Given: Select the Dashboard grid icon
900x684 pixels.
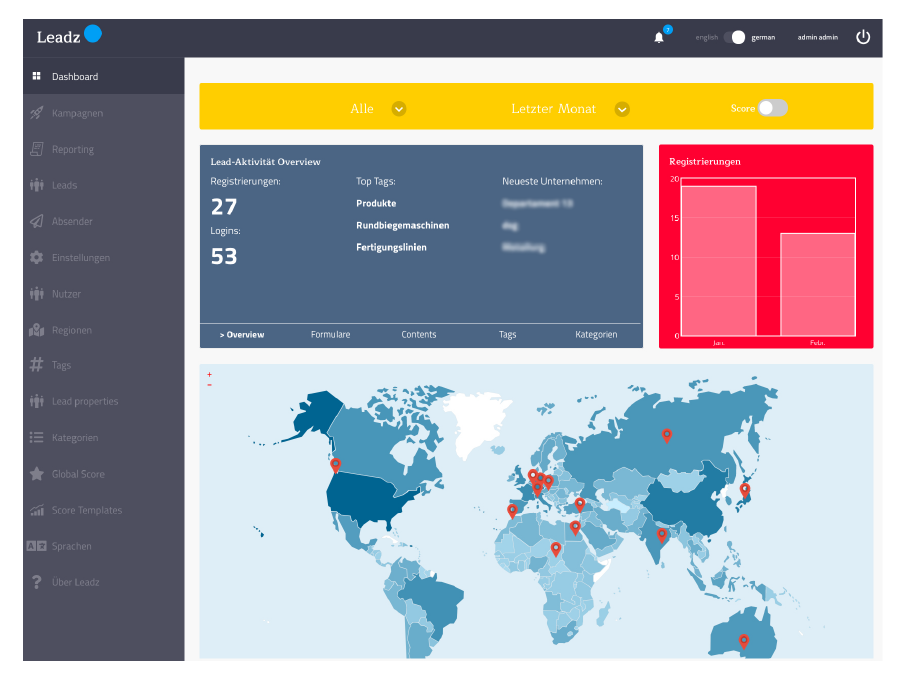Looking at the screenshot, I should 37,76.
